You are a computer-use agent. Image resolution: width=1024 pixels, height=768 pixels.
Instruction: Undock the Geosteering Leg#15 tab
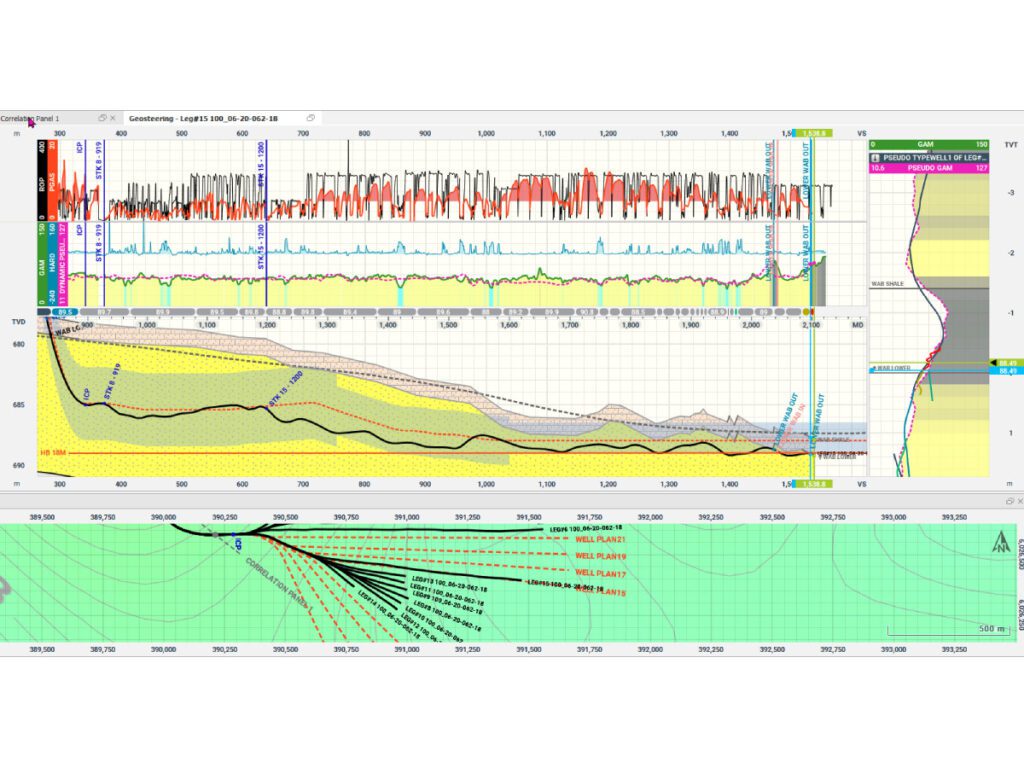click(311, 118)
